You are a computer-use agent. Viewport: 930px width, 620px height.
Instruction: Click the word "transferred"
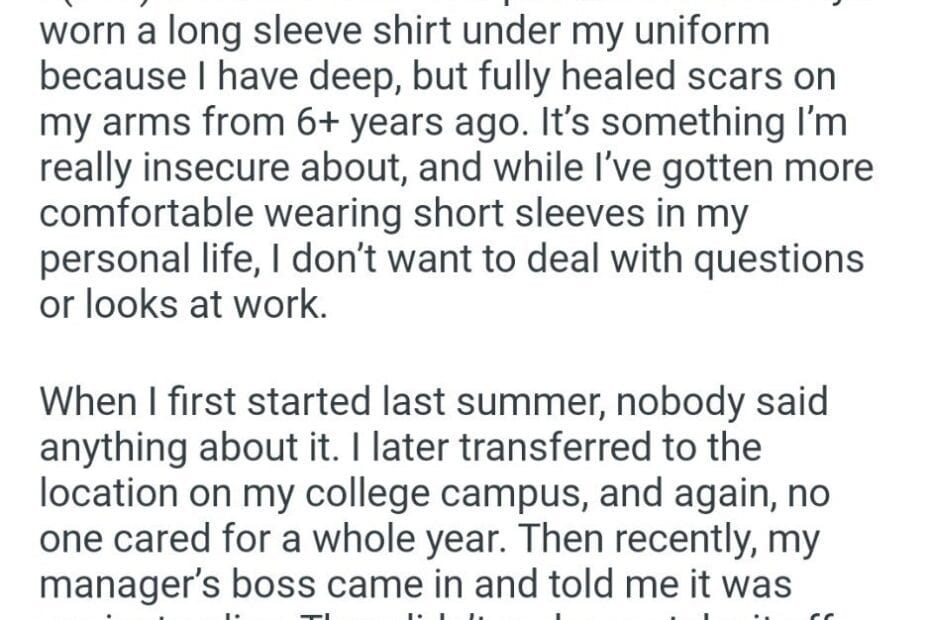click(537, 448)
